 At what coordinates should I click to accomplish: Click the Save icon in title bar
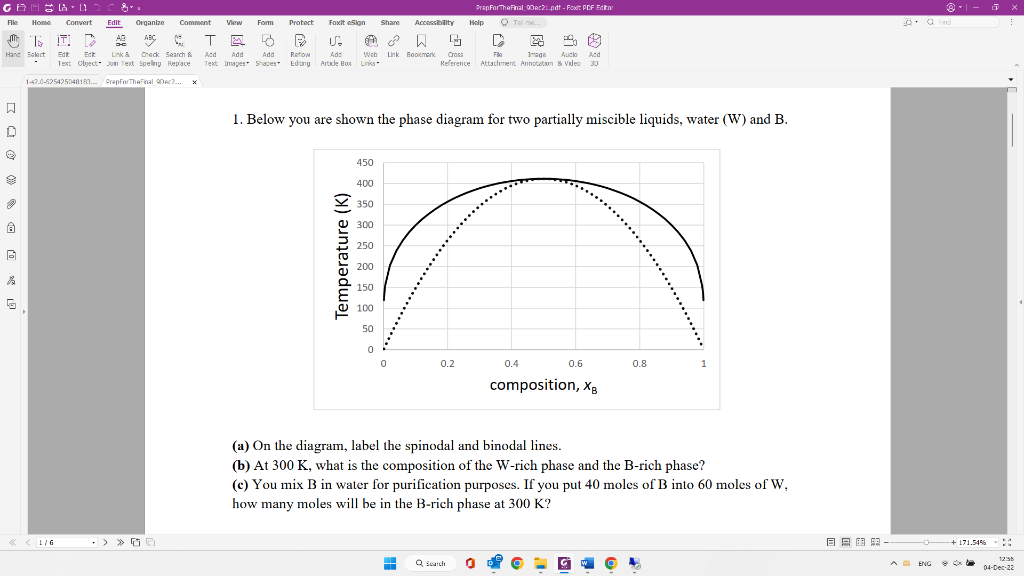pos(35,7)
